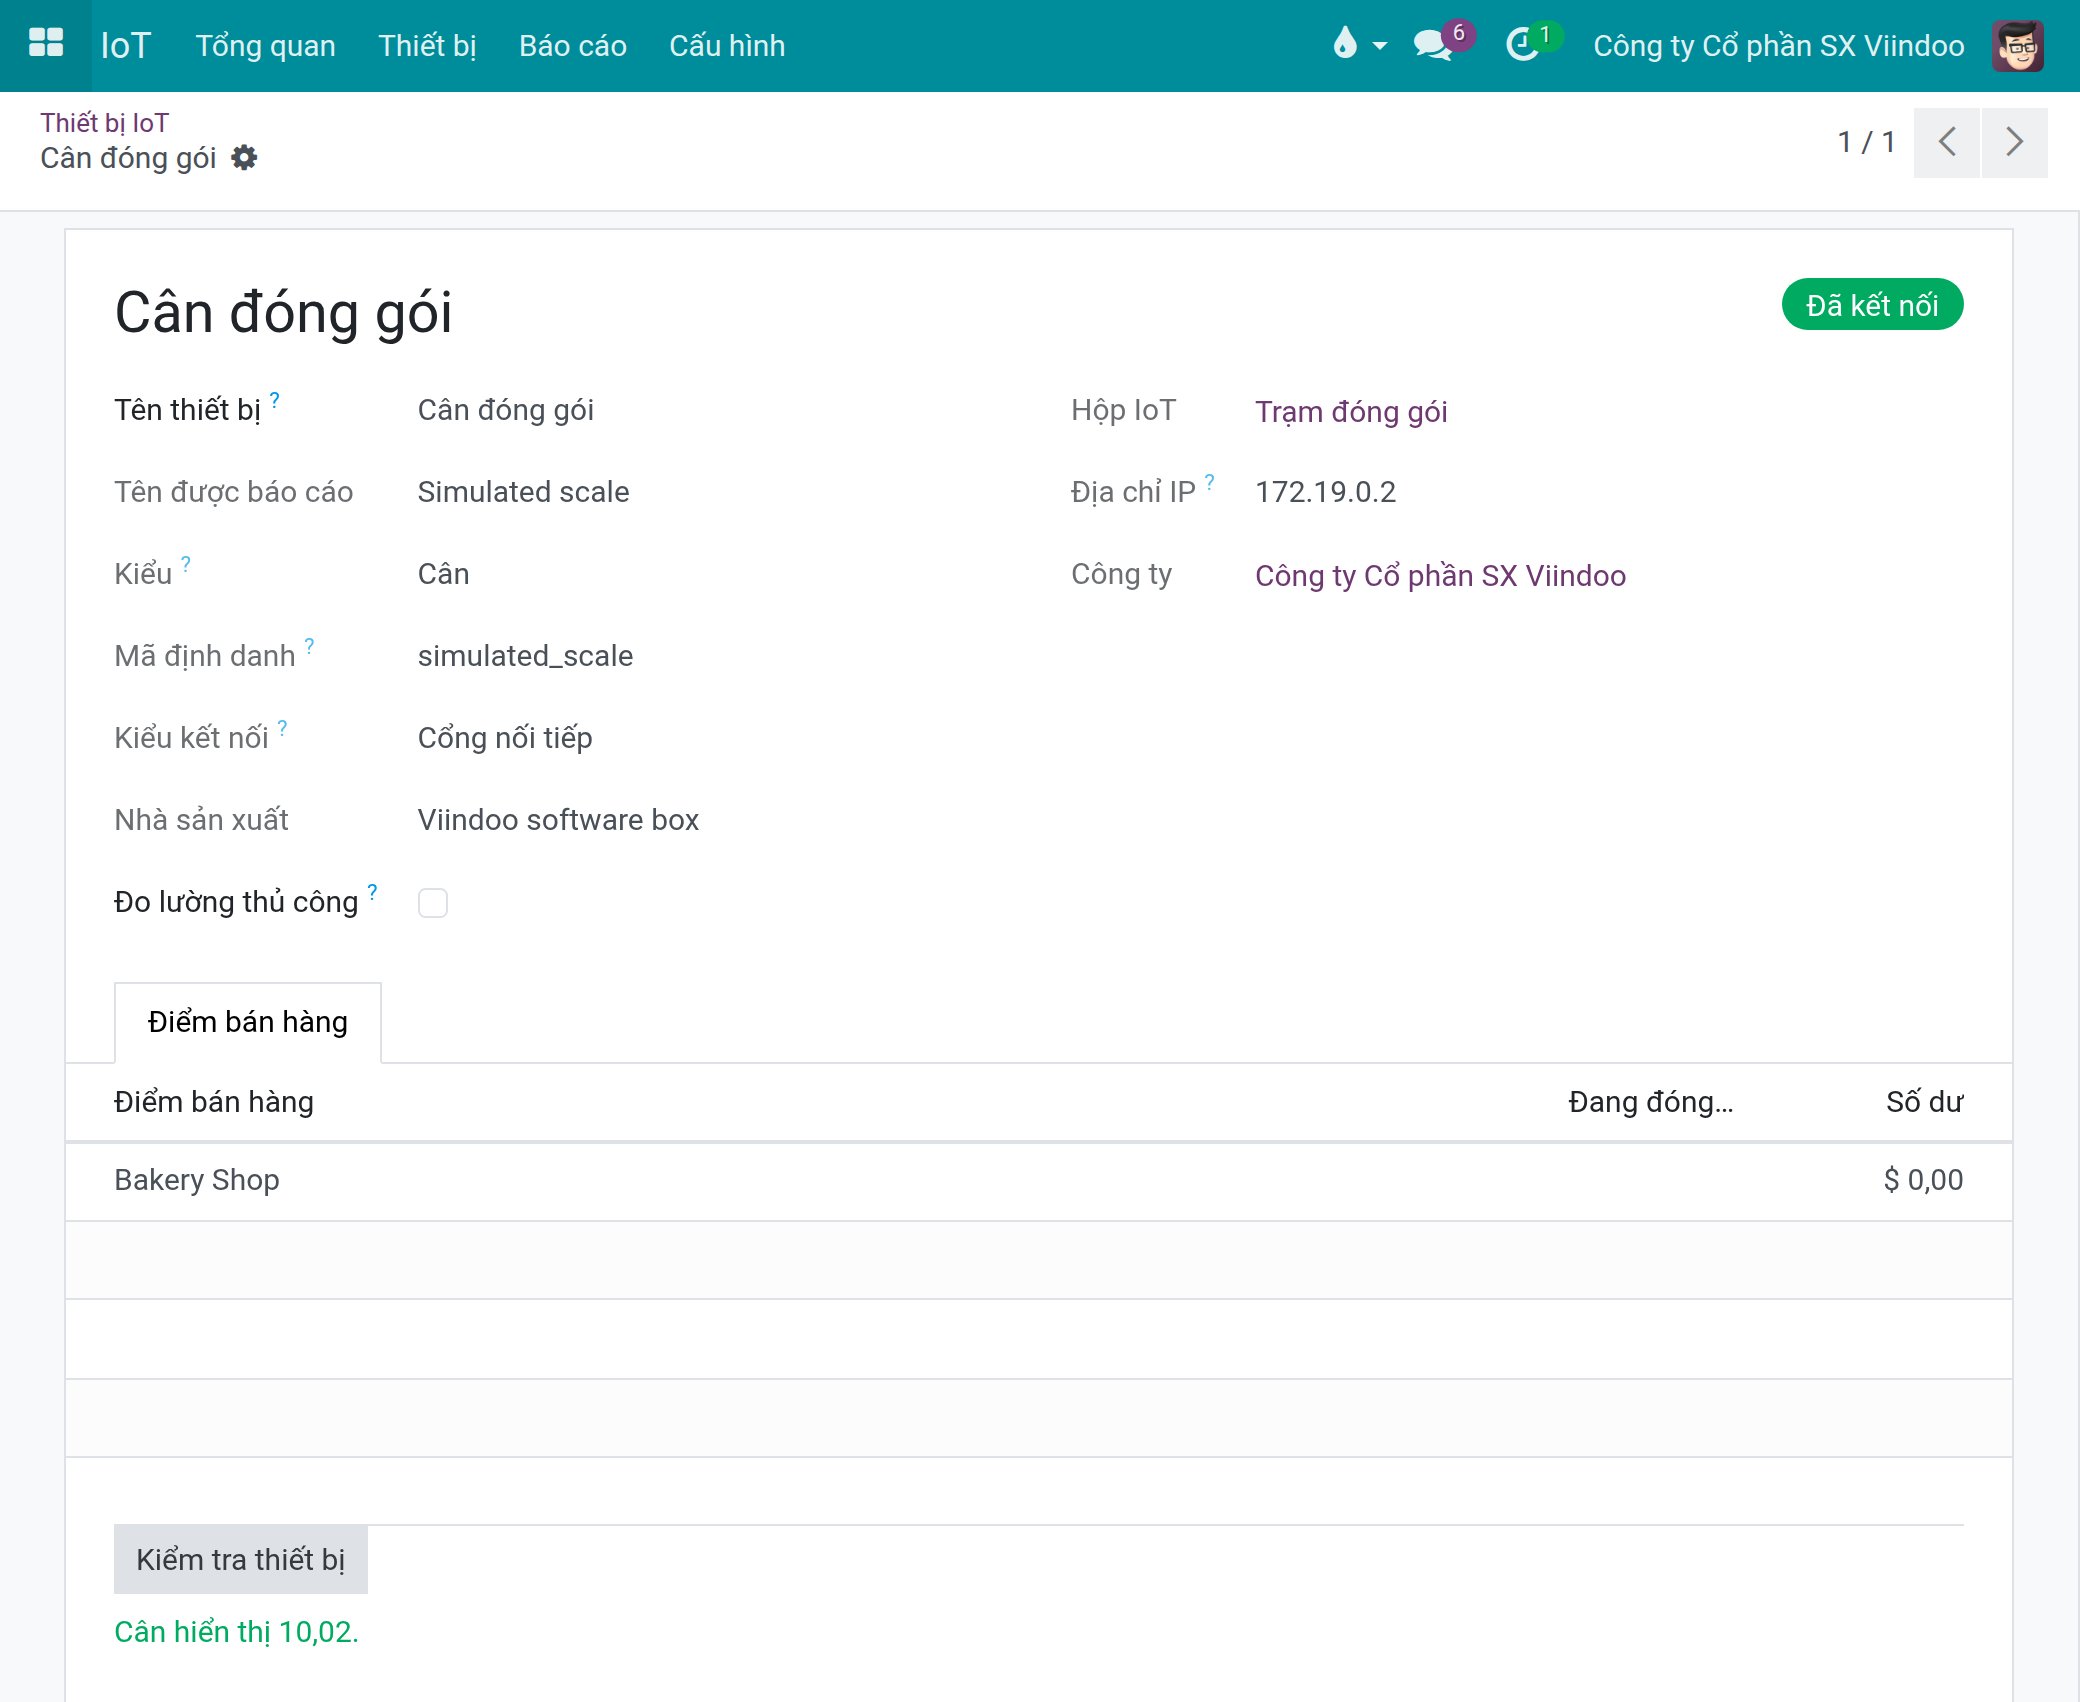Open the activities clock icon
Screen dimensions: 2080x1702
tap(1522, 45)
